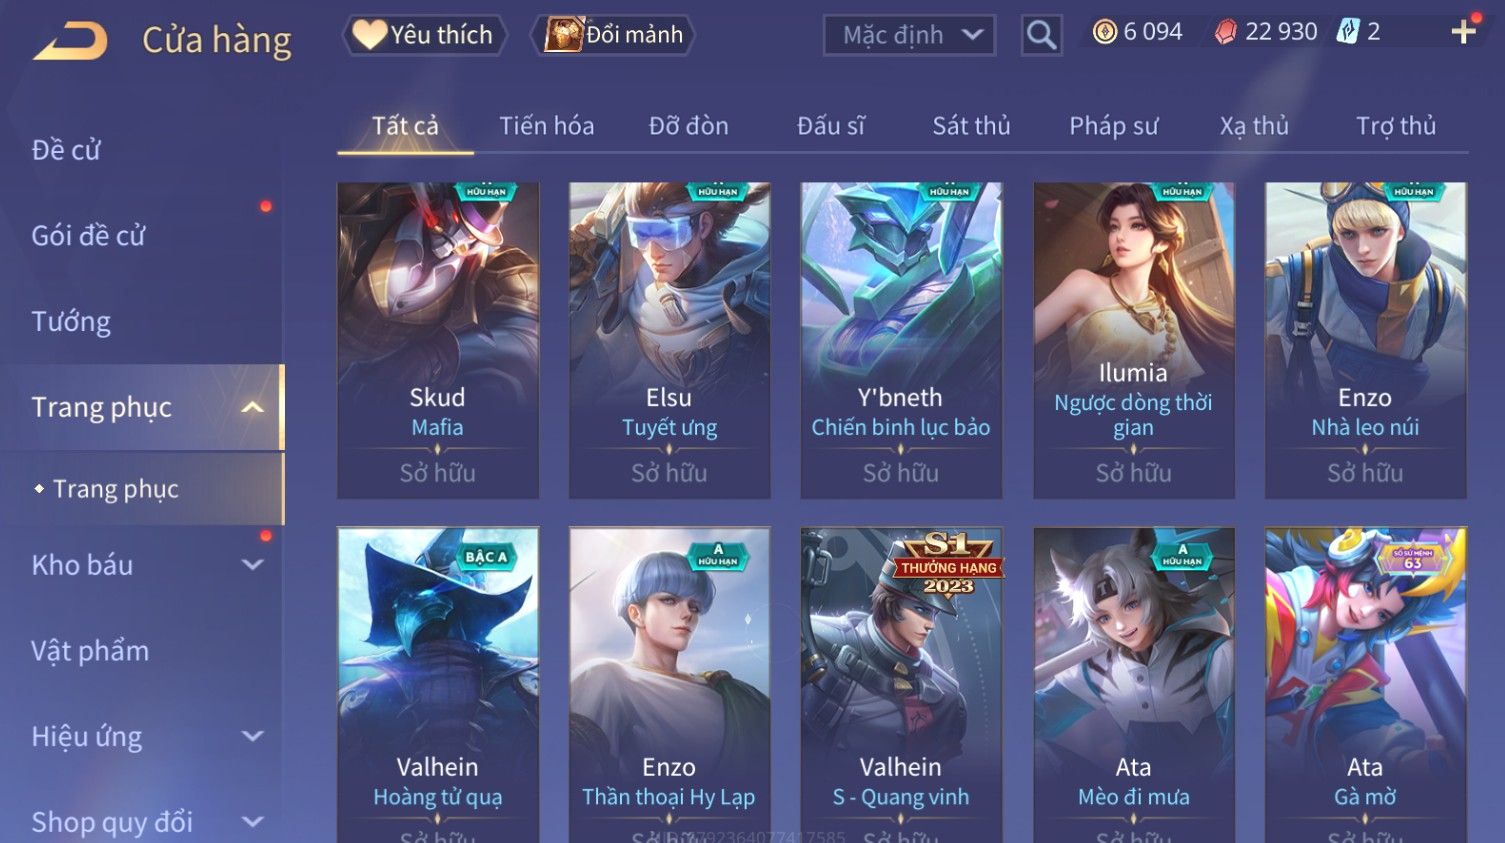Select the Skud Mafia skin card
Image resolution: width=1505 pixels, height=843 pixels.
438,340
